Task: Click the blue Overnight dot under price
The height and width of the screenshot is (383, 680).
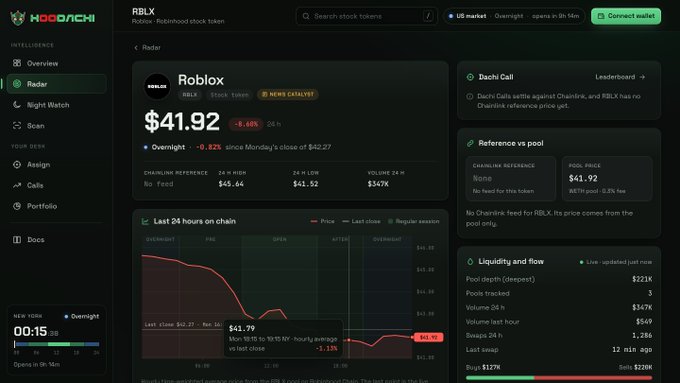Action: (145, 147)
